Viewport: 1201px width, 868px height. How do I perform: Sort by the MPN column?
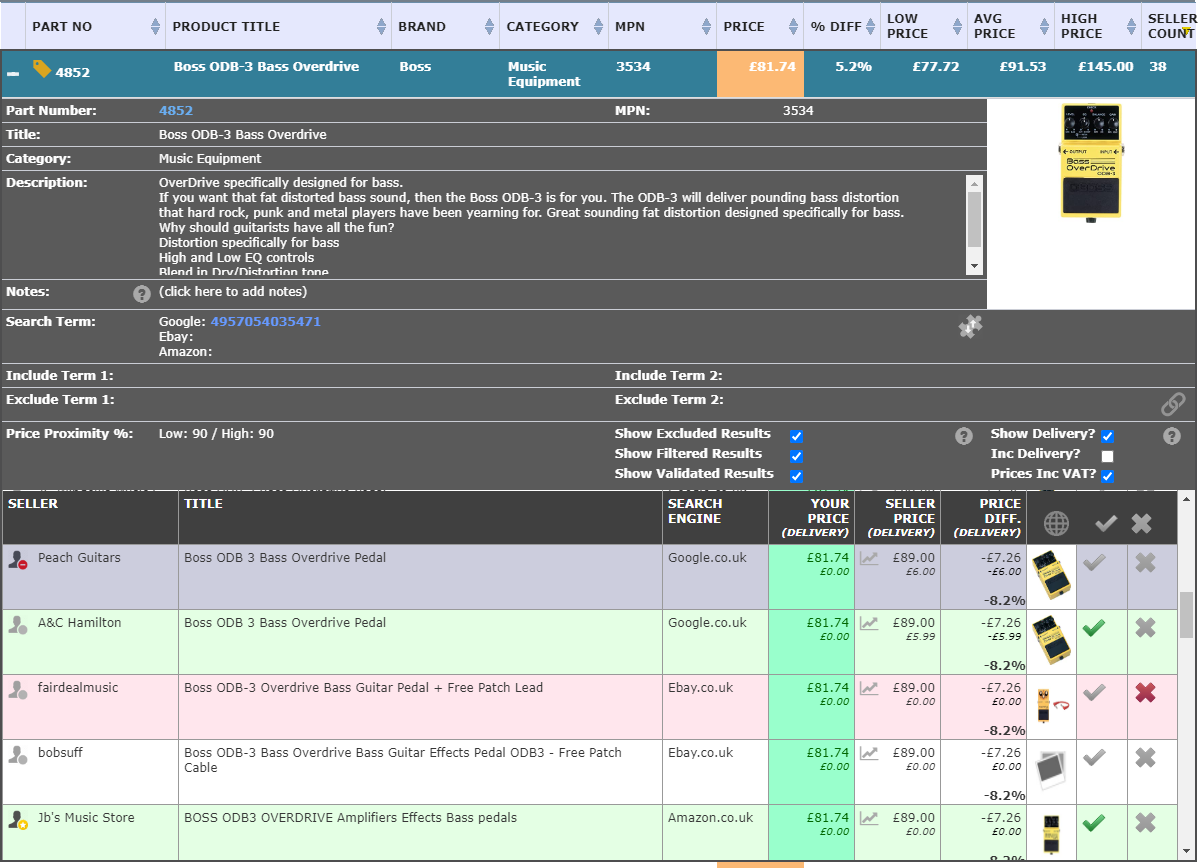(x=663, y=27)
